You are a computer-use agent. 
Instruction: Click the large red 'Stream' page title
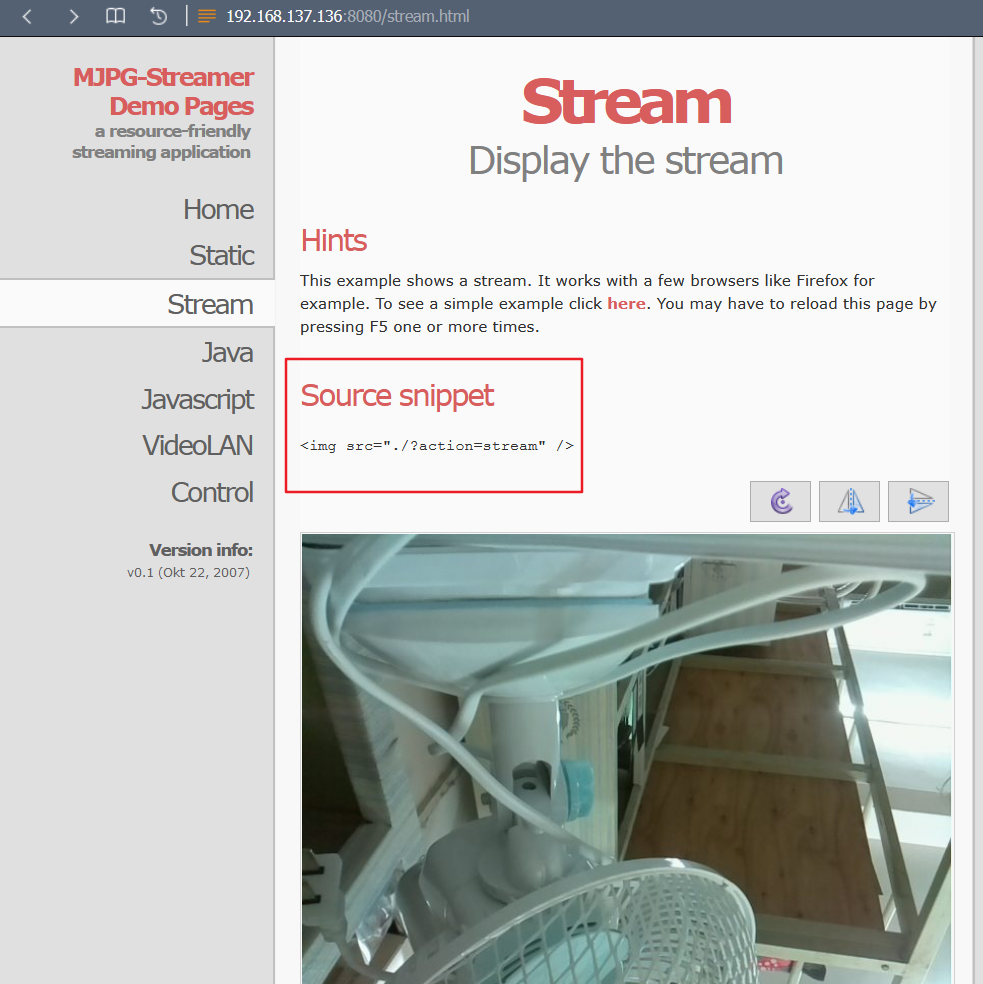[x=626, y=102]
